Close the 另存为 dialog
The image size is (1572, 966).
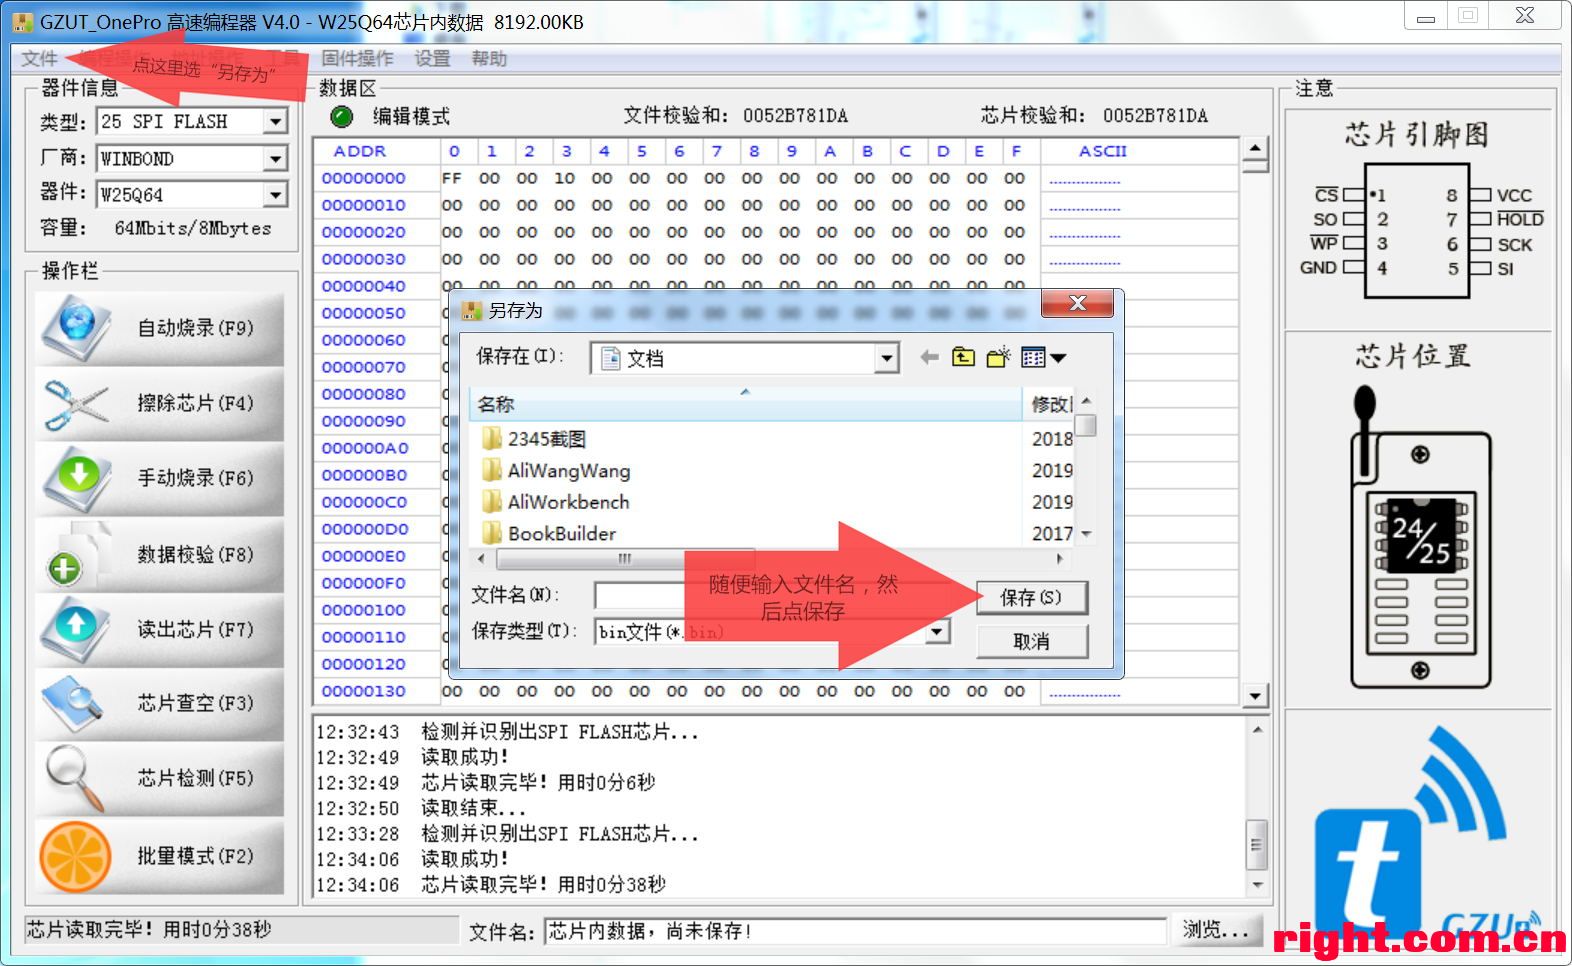(1077, 303)
